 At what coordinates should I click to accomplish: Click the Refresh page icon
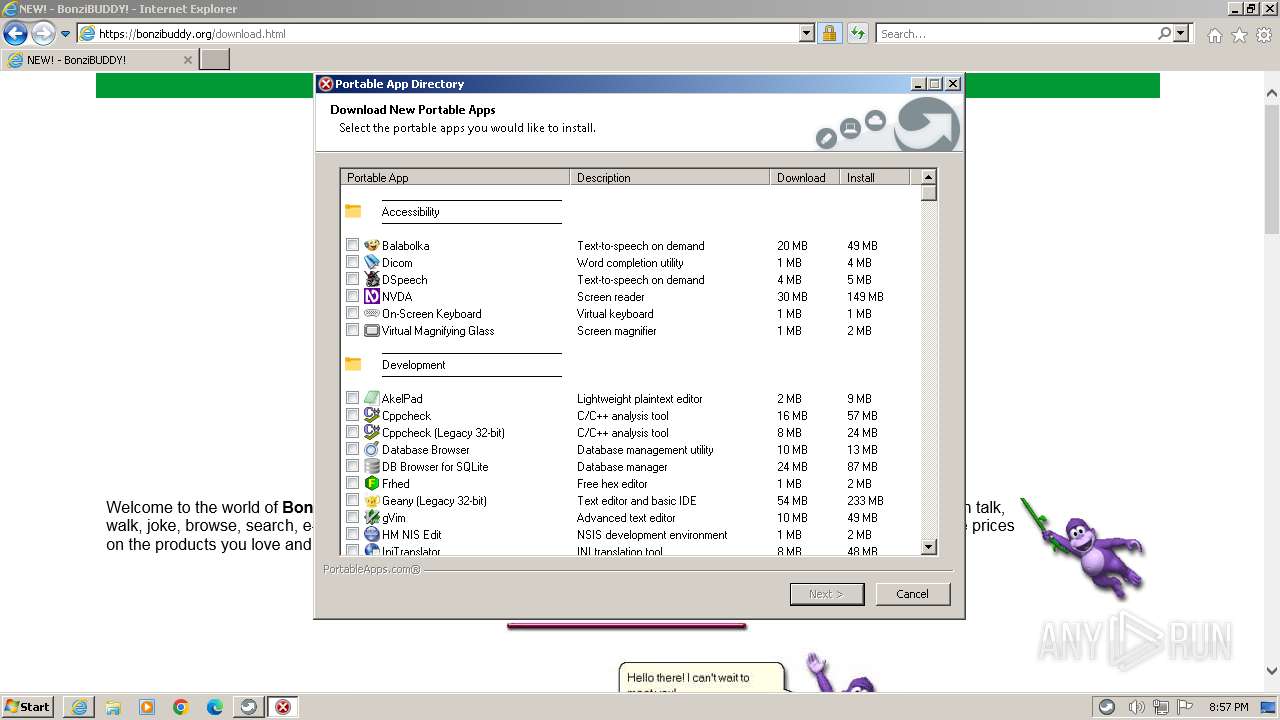click(857, 34)
